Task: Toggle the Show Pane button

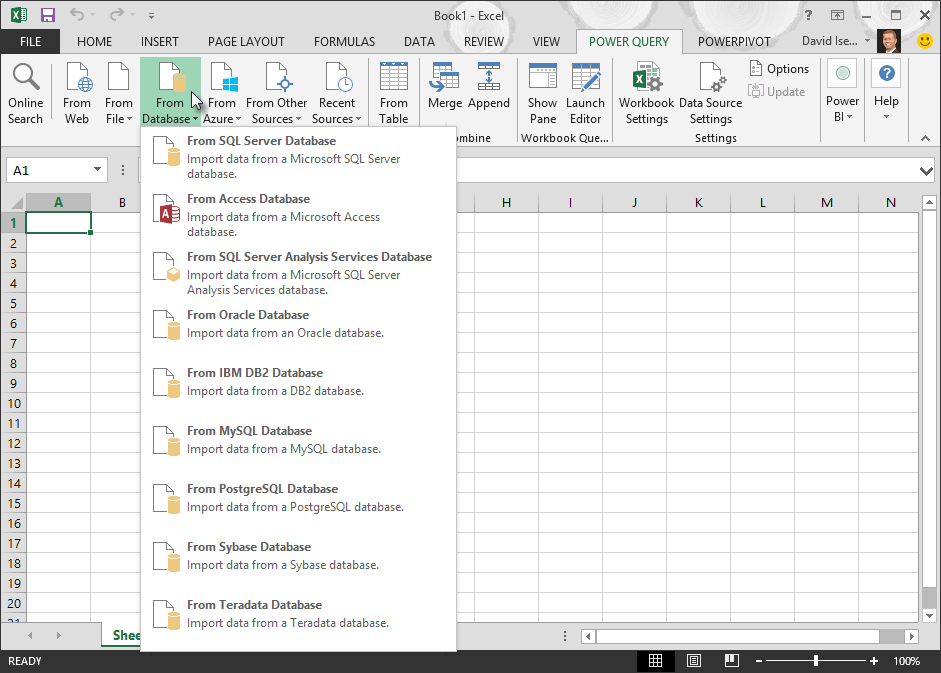Action: pyautogui.click(x=543, y=93)
